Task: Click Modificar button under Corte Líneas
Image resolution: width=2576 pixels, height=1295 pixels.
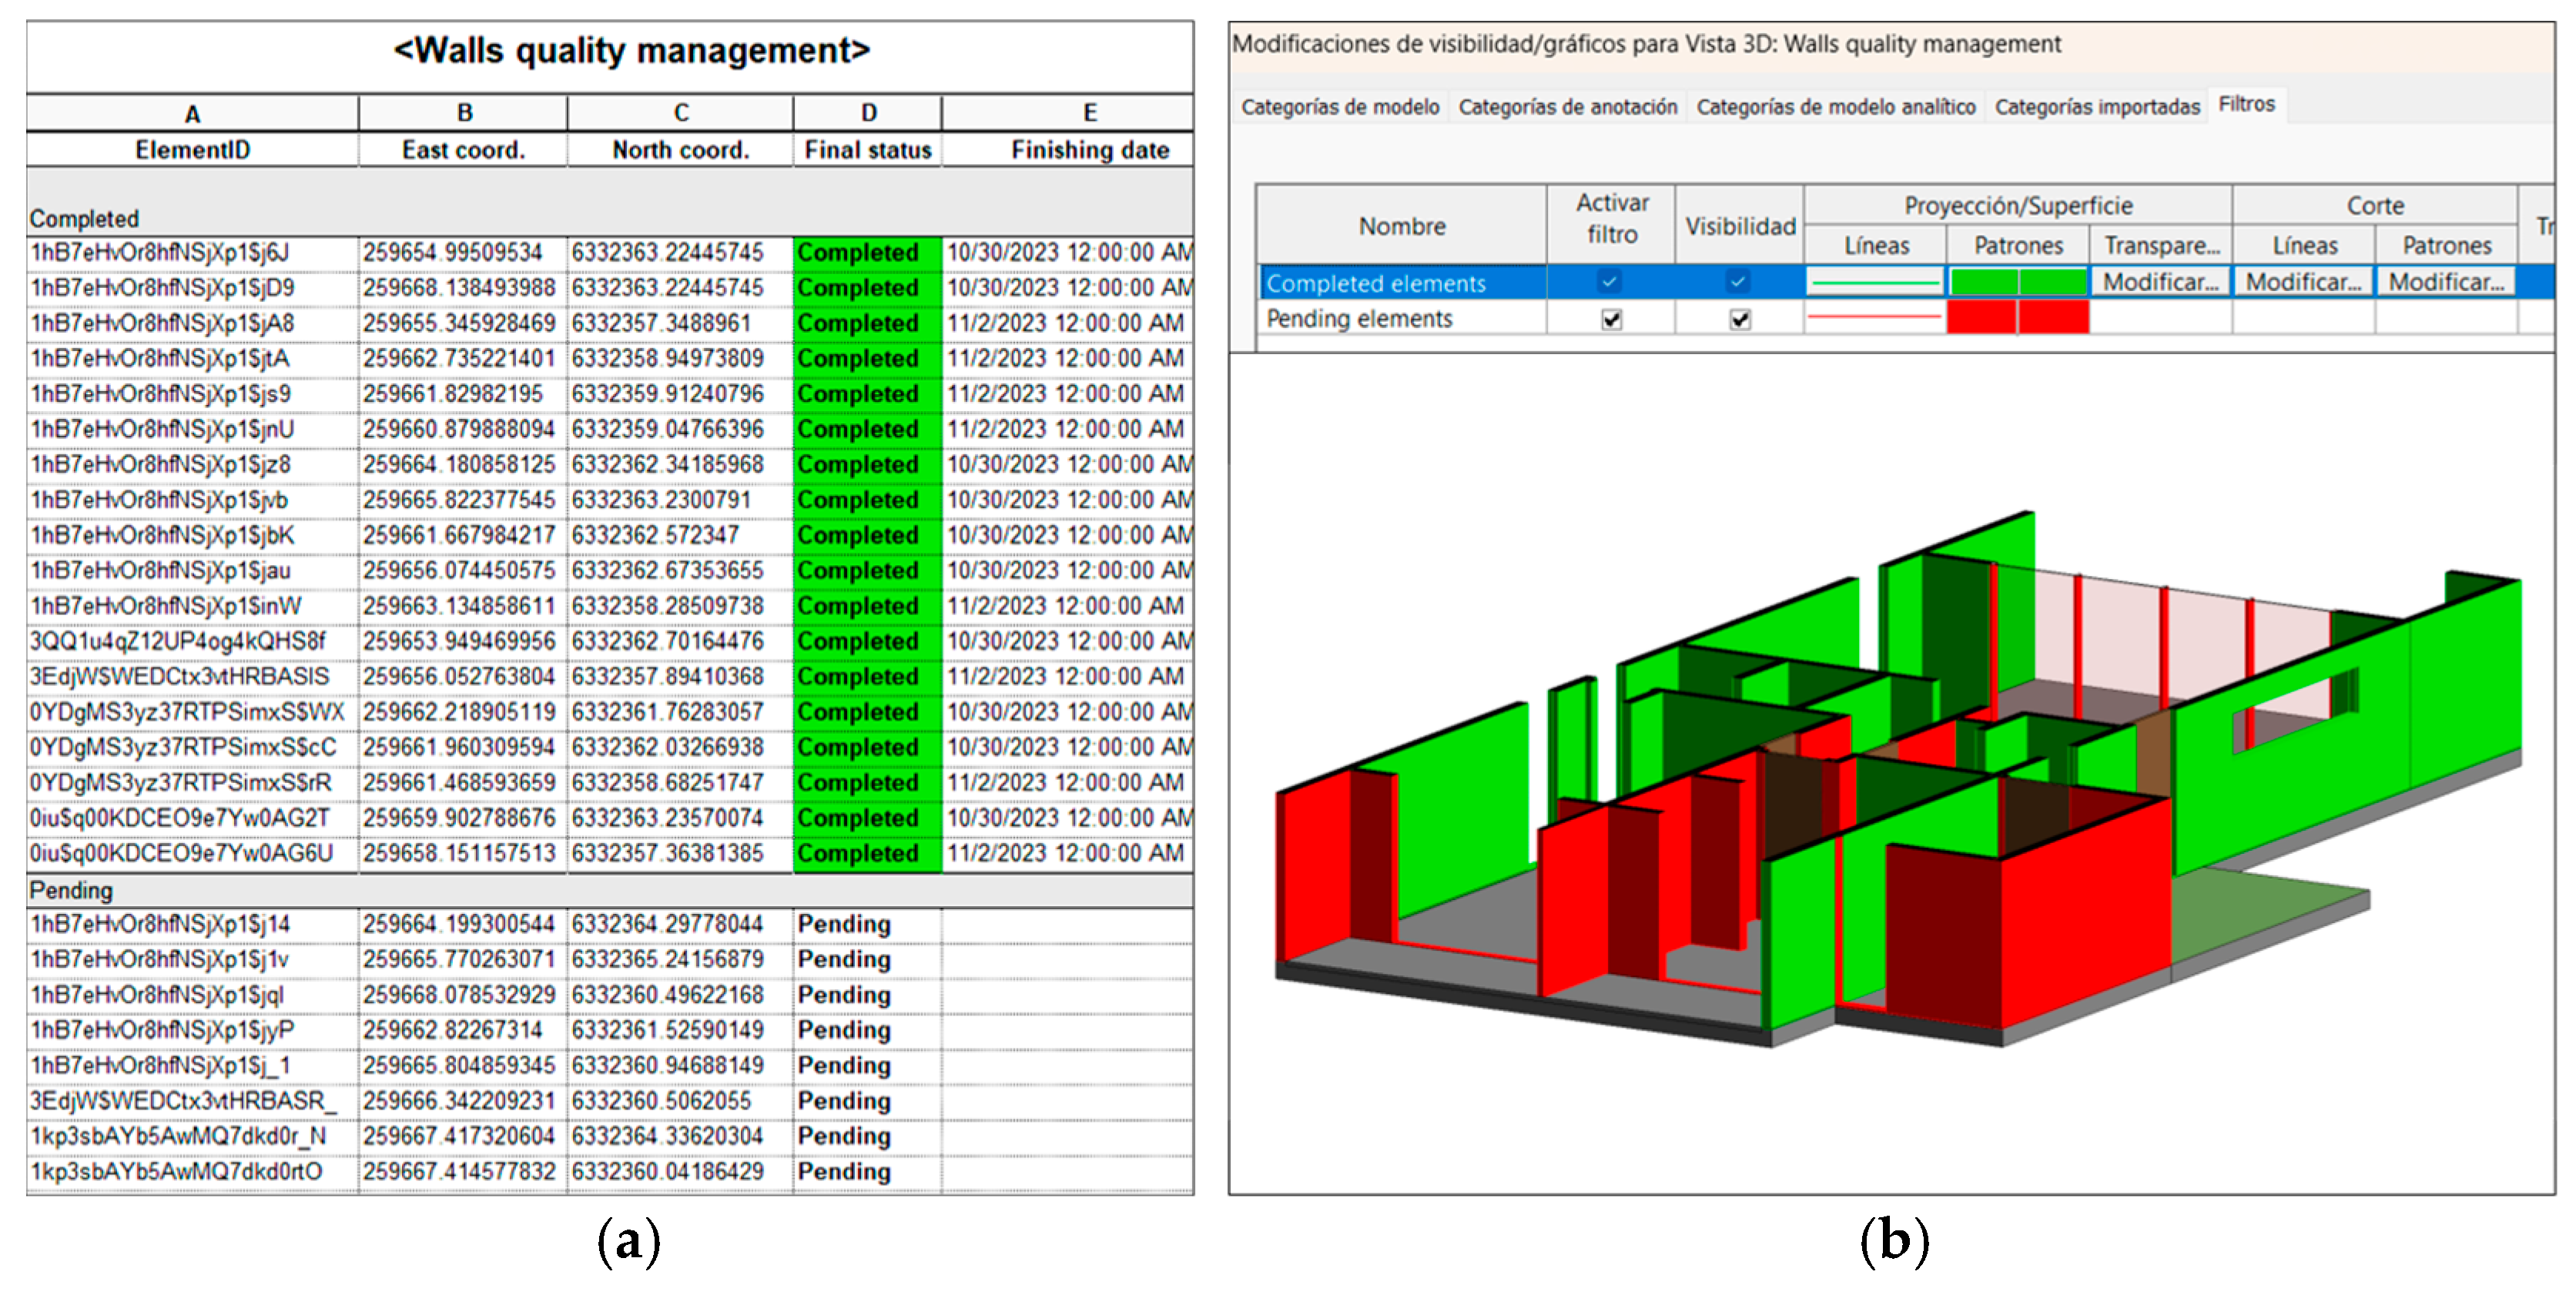Action: [2303, 282]
